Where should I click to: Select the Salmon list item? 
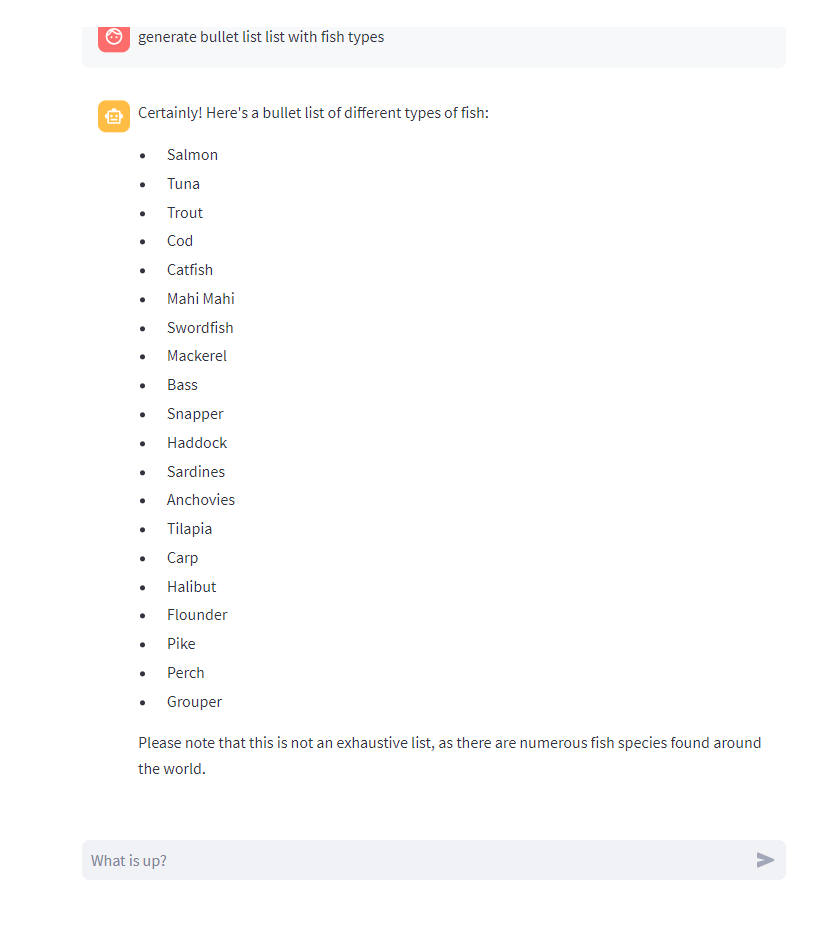pyautogui.click(x=192, y=155)
